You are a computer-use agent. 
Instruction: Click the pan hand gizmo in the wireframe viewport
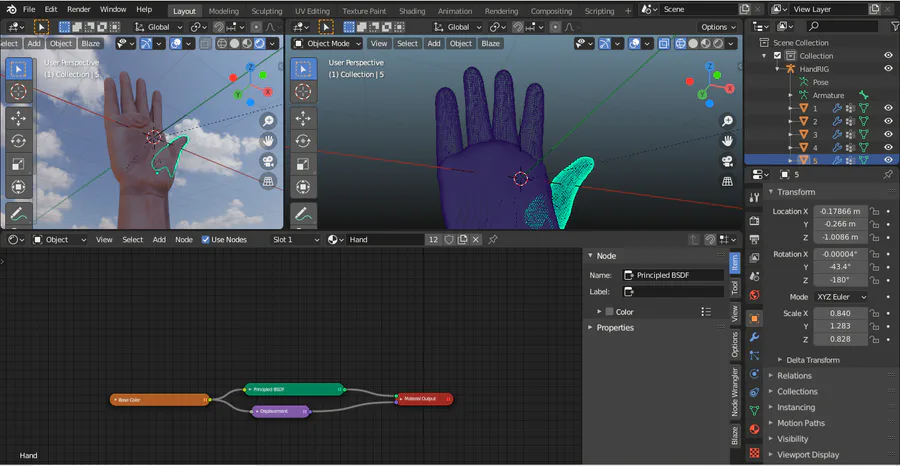tap(727, 141)
